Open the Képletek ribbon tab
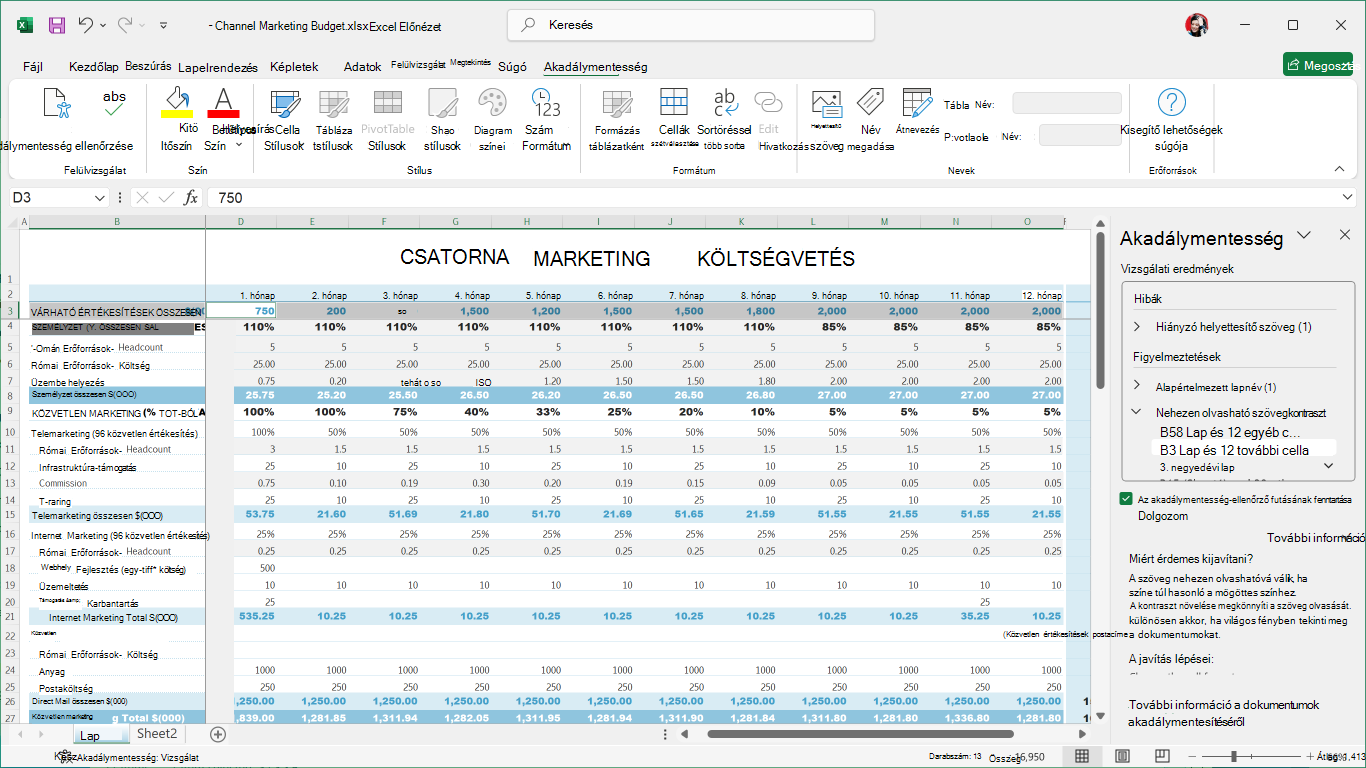This screenshot has width=1366, height=768. click(294, 67)
